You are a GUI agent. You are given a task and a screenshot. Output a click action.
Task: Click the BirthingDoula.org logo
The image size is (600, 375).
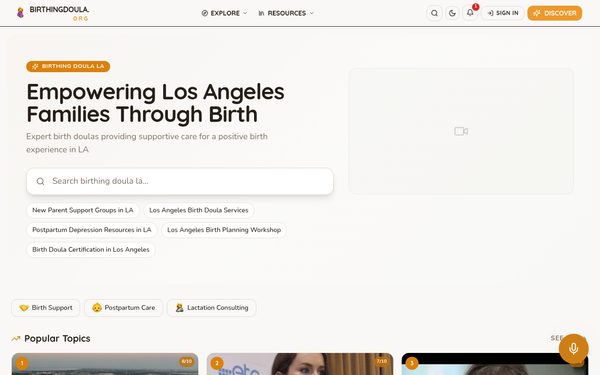click(x=53, y=13)
